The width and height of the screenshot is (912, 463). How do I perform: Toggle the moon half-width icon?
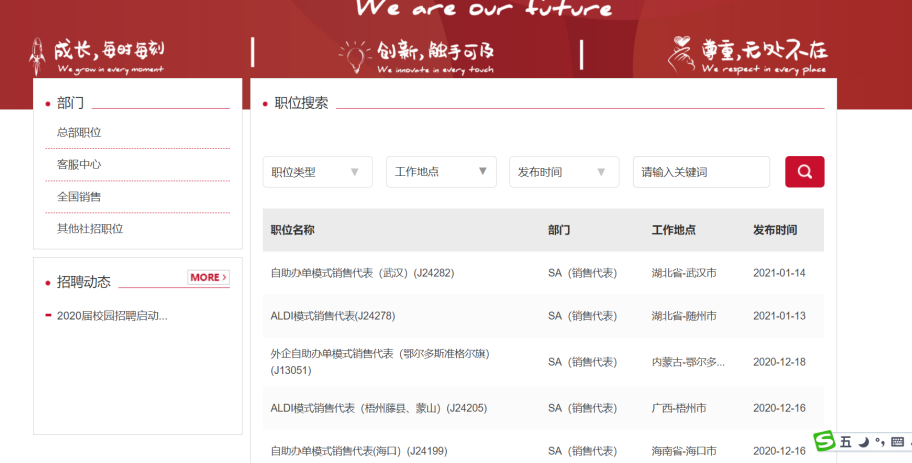click(x=863, y=441)
